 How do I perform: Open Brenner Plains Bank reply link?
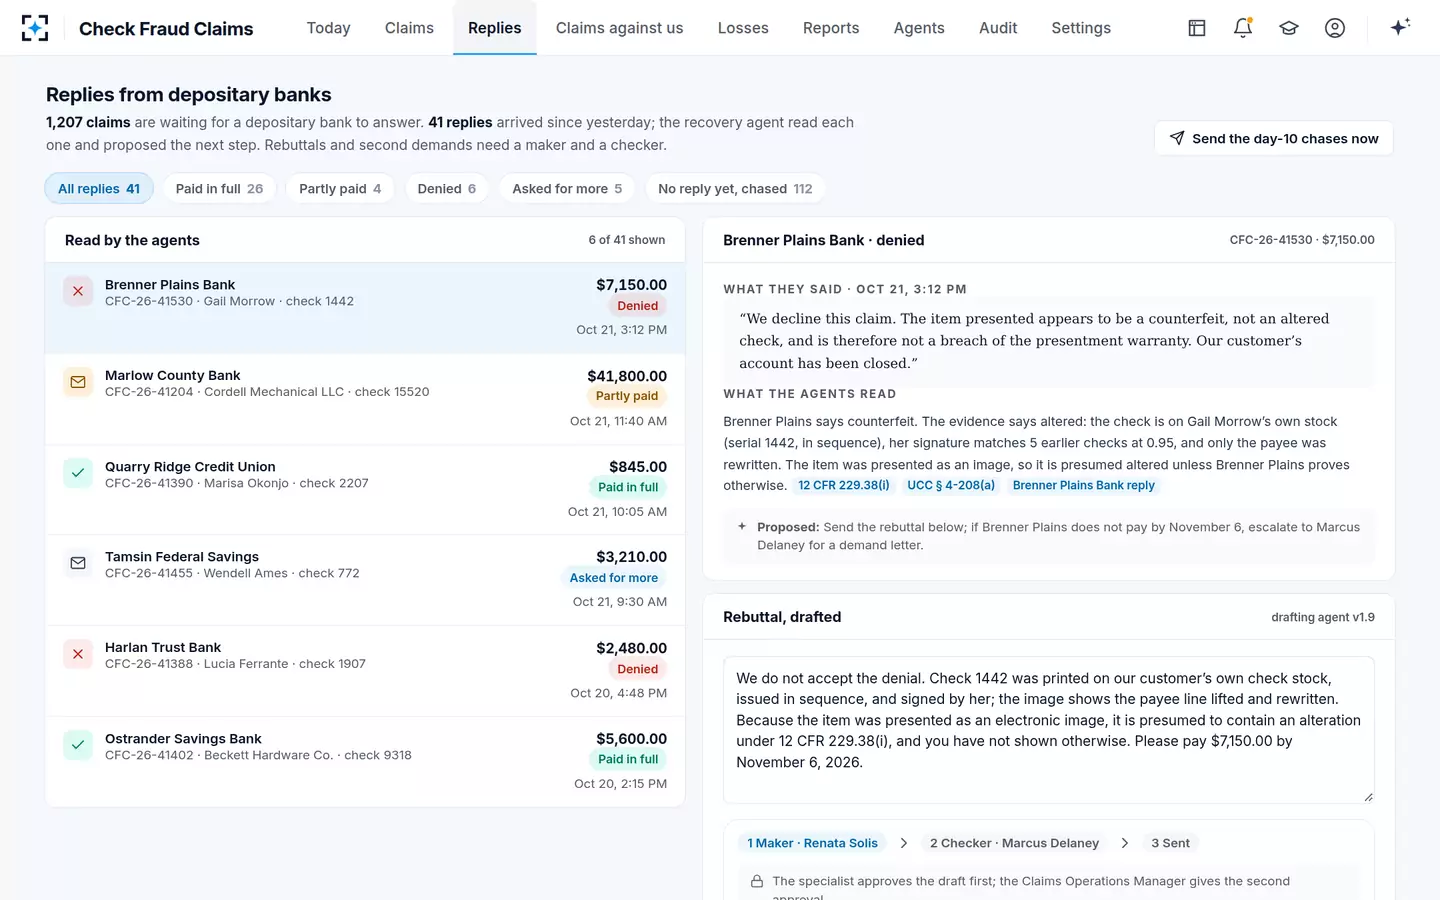[1083, 485]
